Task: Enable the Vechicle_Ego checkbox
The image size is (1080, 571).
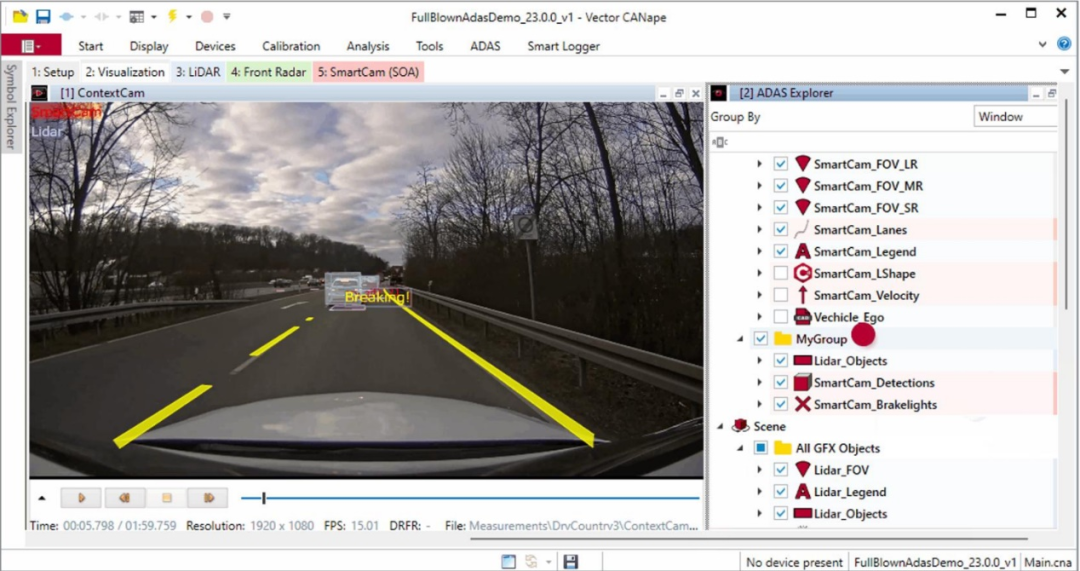Action: pyautogui.click(x=780, y=317)
